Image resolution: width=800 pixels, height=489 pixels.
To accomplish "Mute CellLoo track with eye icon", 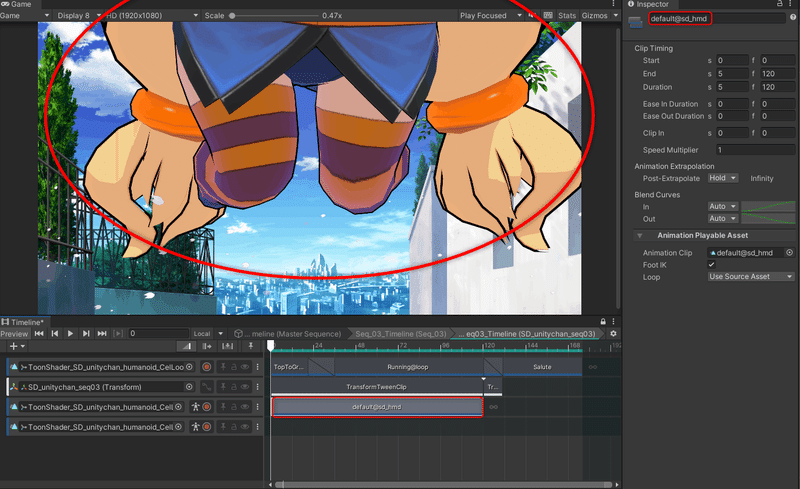I will tap(245, 366).
